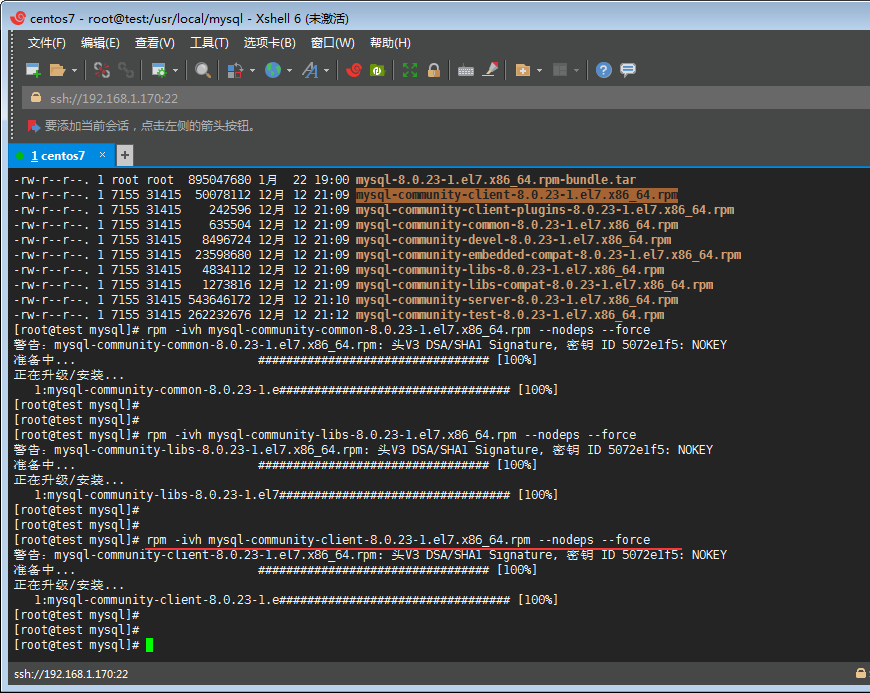Viewport: 870px width, 693px height.
Task: Click the add current session arrow button
Action: (x=34, y=126)
